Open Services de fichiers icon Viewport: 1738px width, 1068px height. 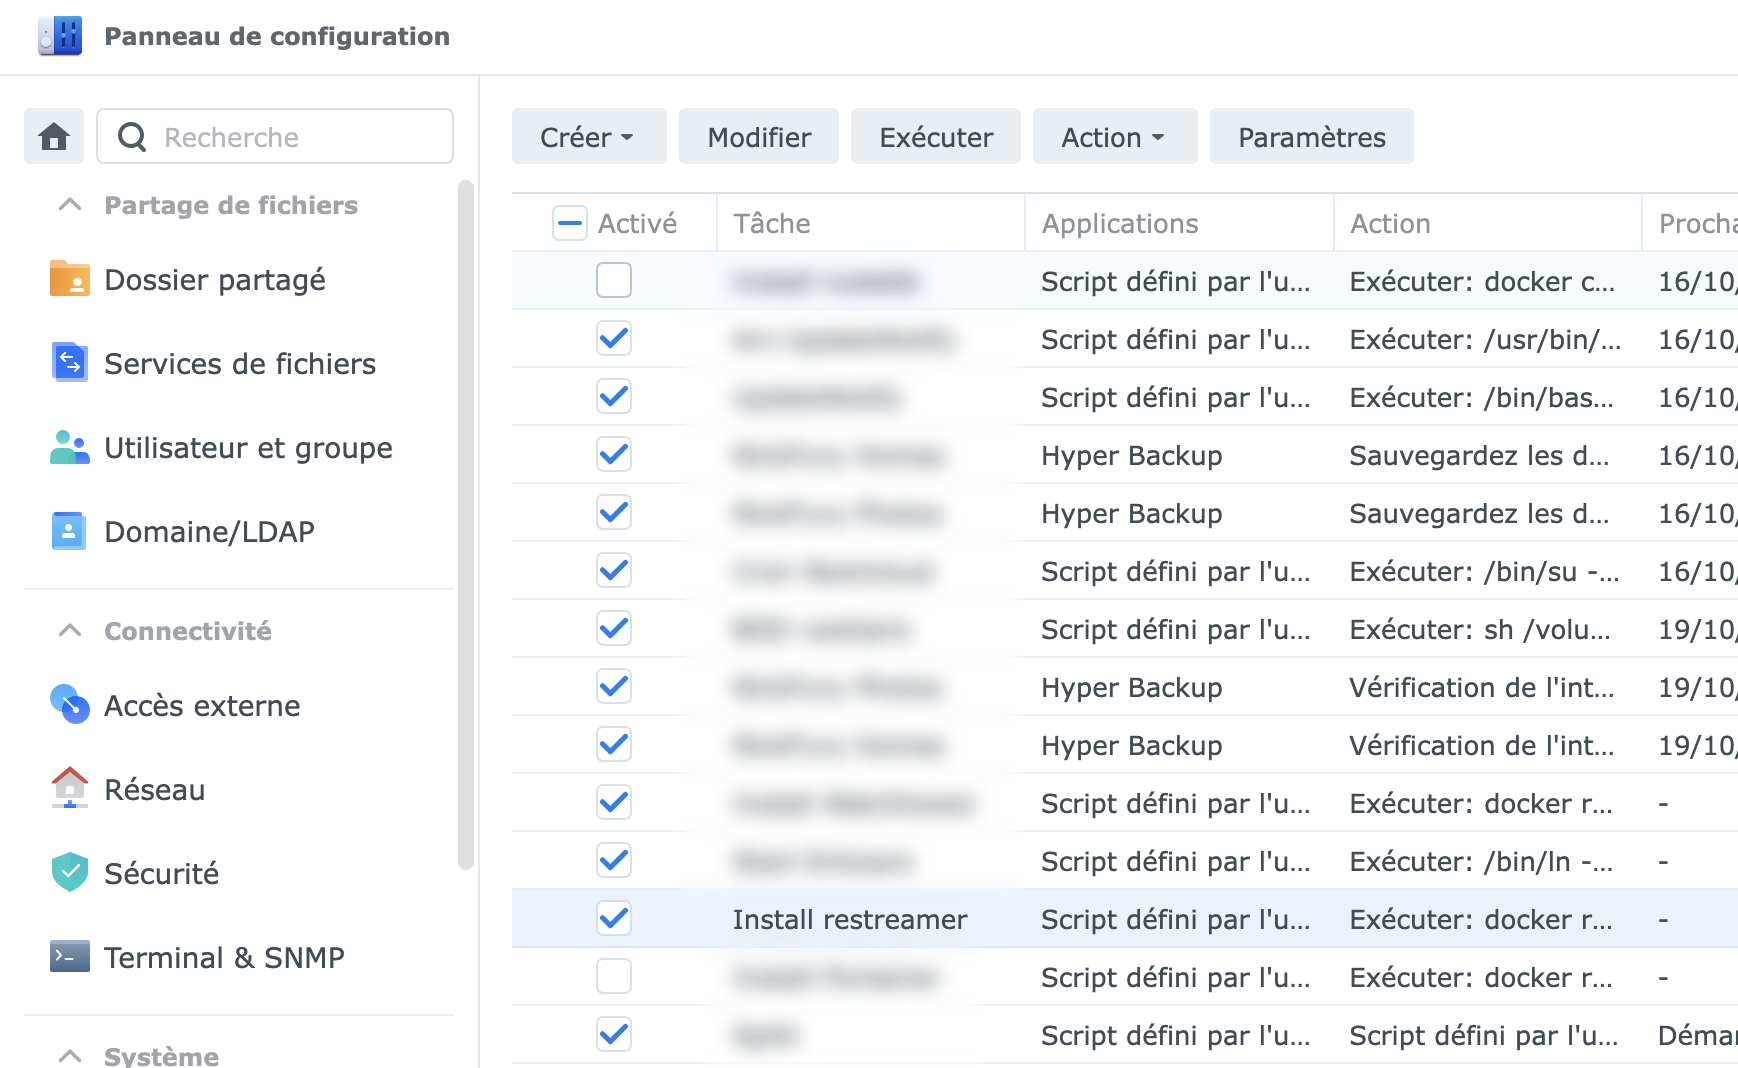[69, 363]
